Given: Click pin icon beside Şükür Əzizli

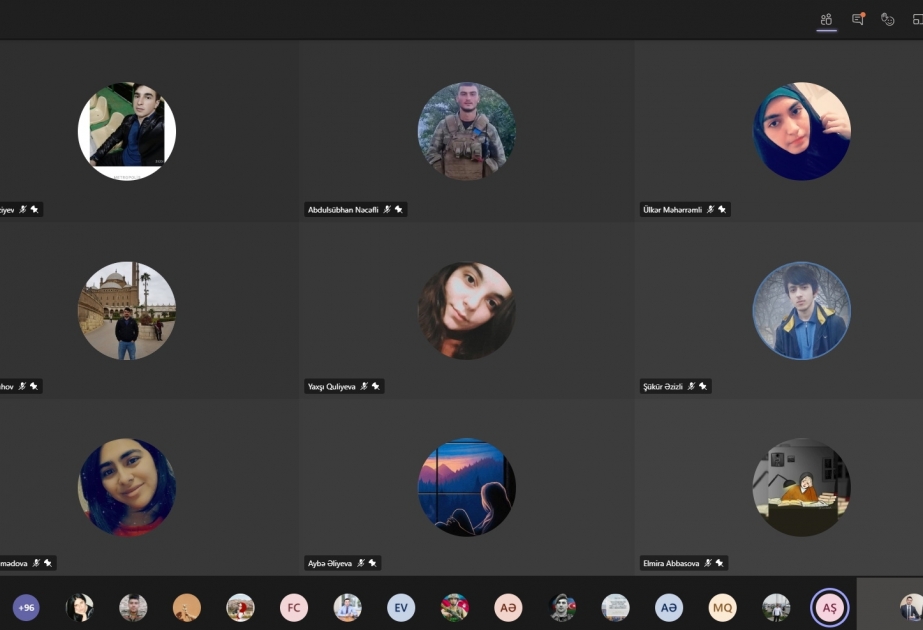Looking at the screenshot, I should pyautogui.click(x=703, y=386).
